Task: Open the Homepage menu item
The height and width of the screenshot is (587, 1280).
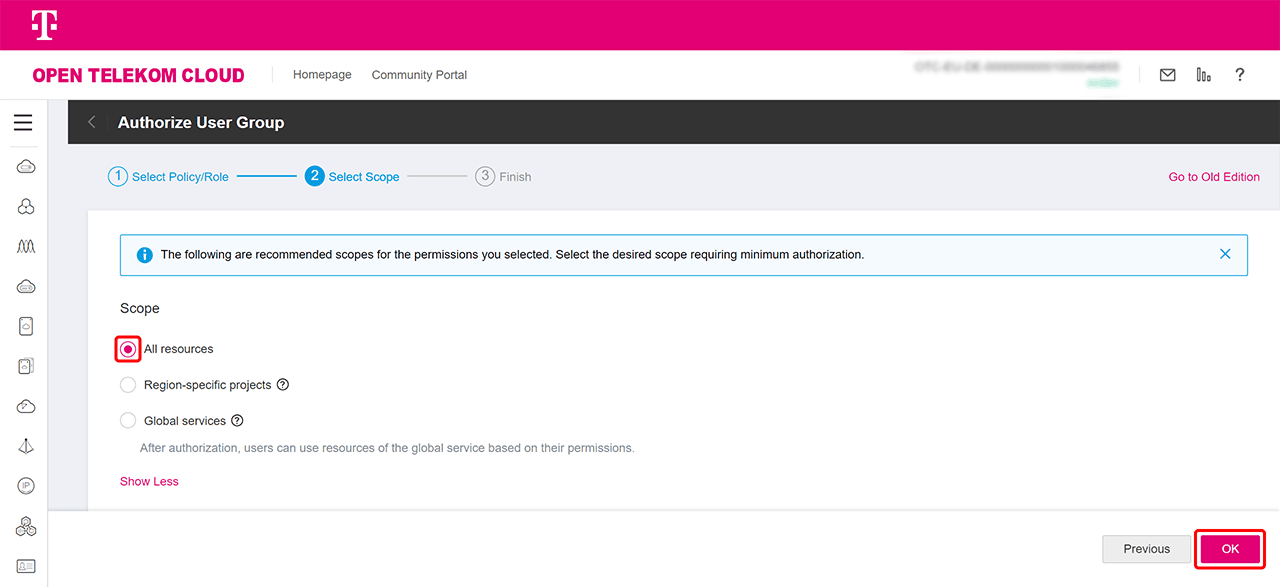Action: [322, 75]
